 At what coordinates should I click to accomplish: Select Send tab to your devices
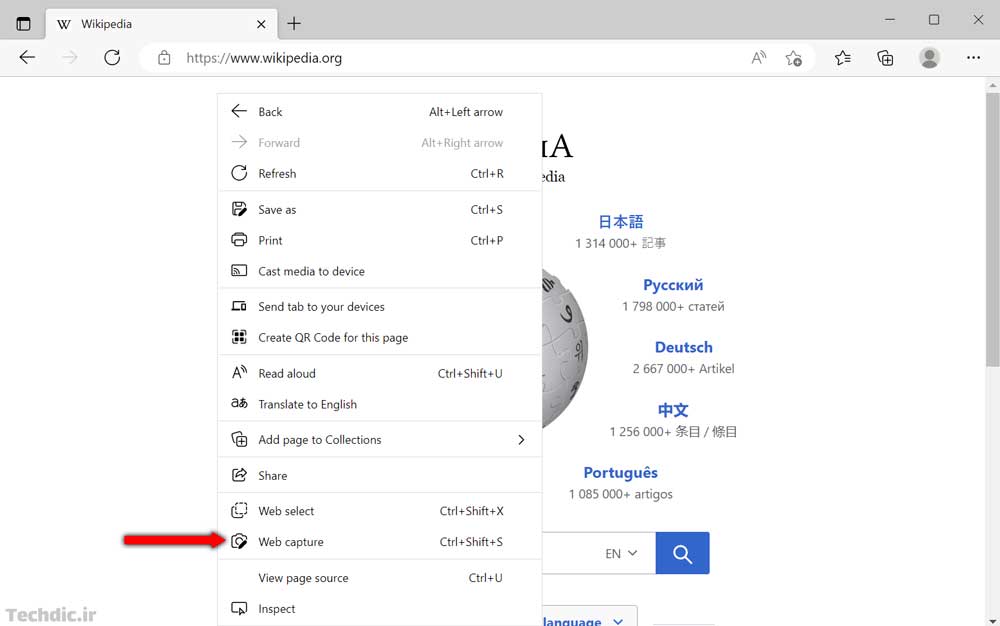tap(379, 307)
